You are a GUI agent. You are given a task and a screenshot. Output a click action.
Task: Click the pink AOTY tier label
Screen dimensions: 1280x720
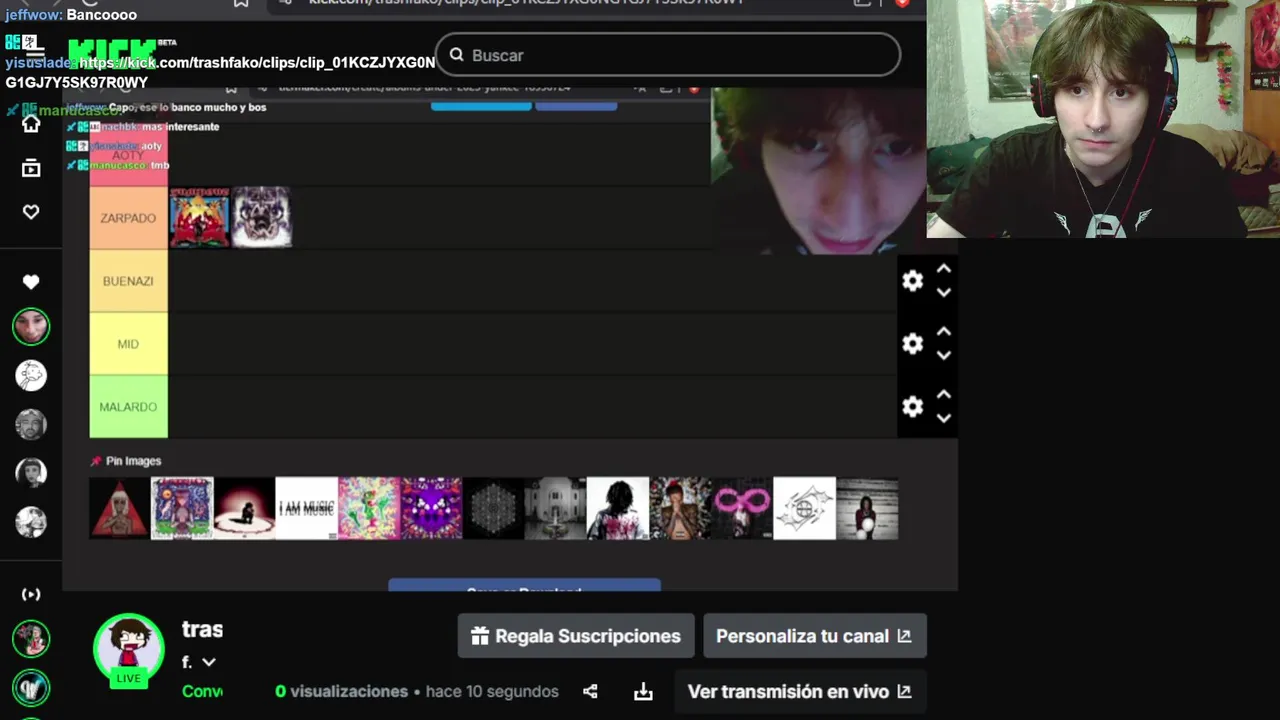[x=128, y=155]
